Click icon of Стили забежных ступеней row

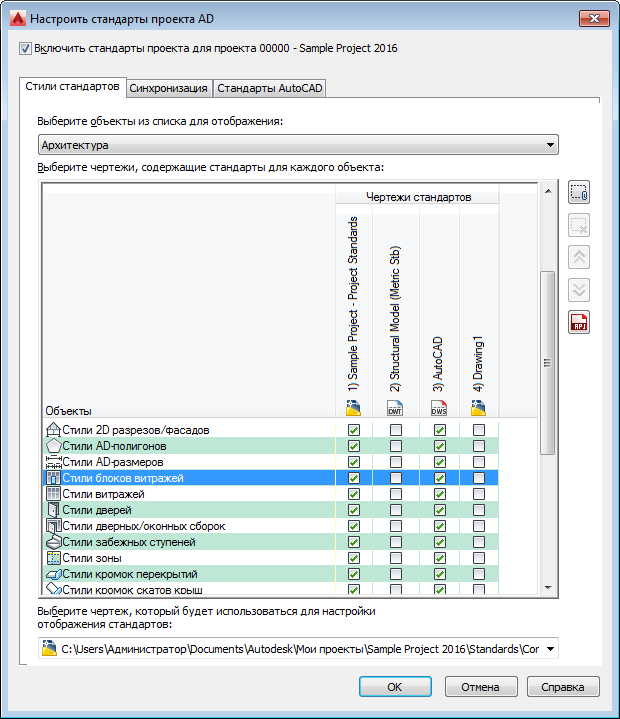[x=53, y=542]
